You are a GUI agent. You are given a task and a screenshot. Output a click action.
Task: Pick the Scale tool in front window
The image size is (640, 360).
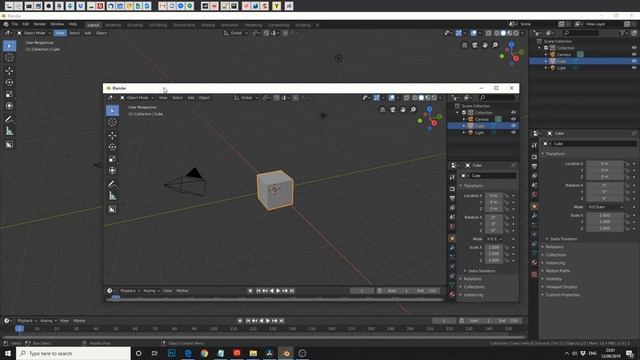[112, 159]
